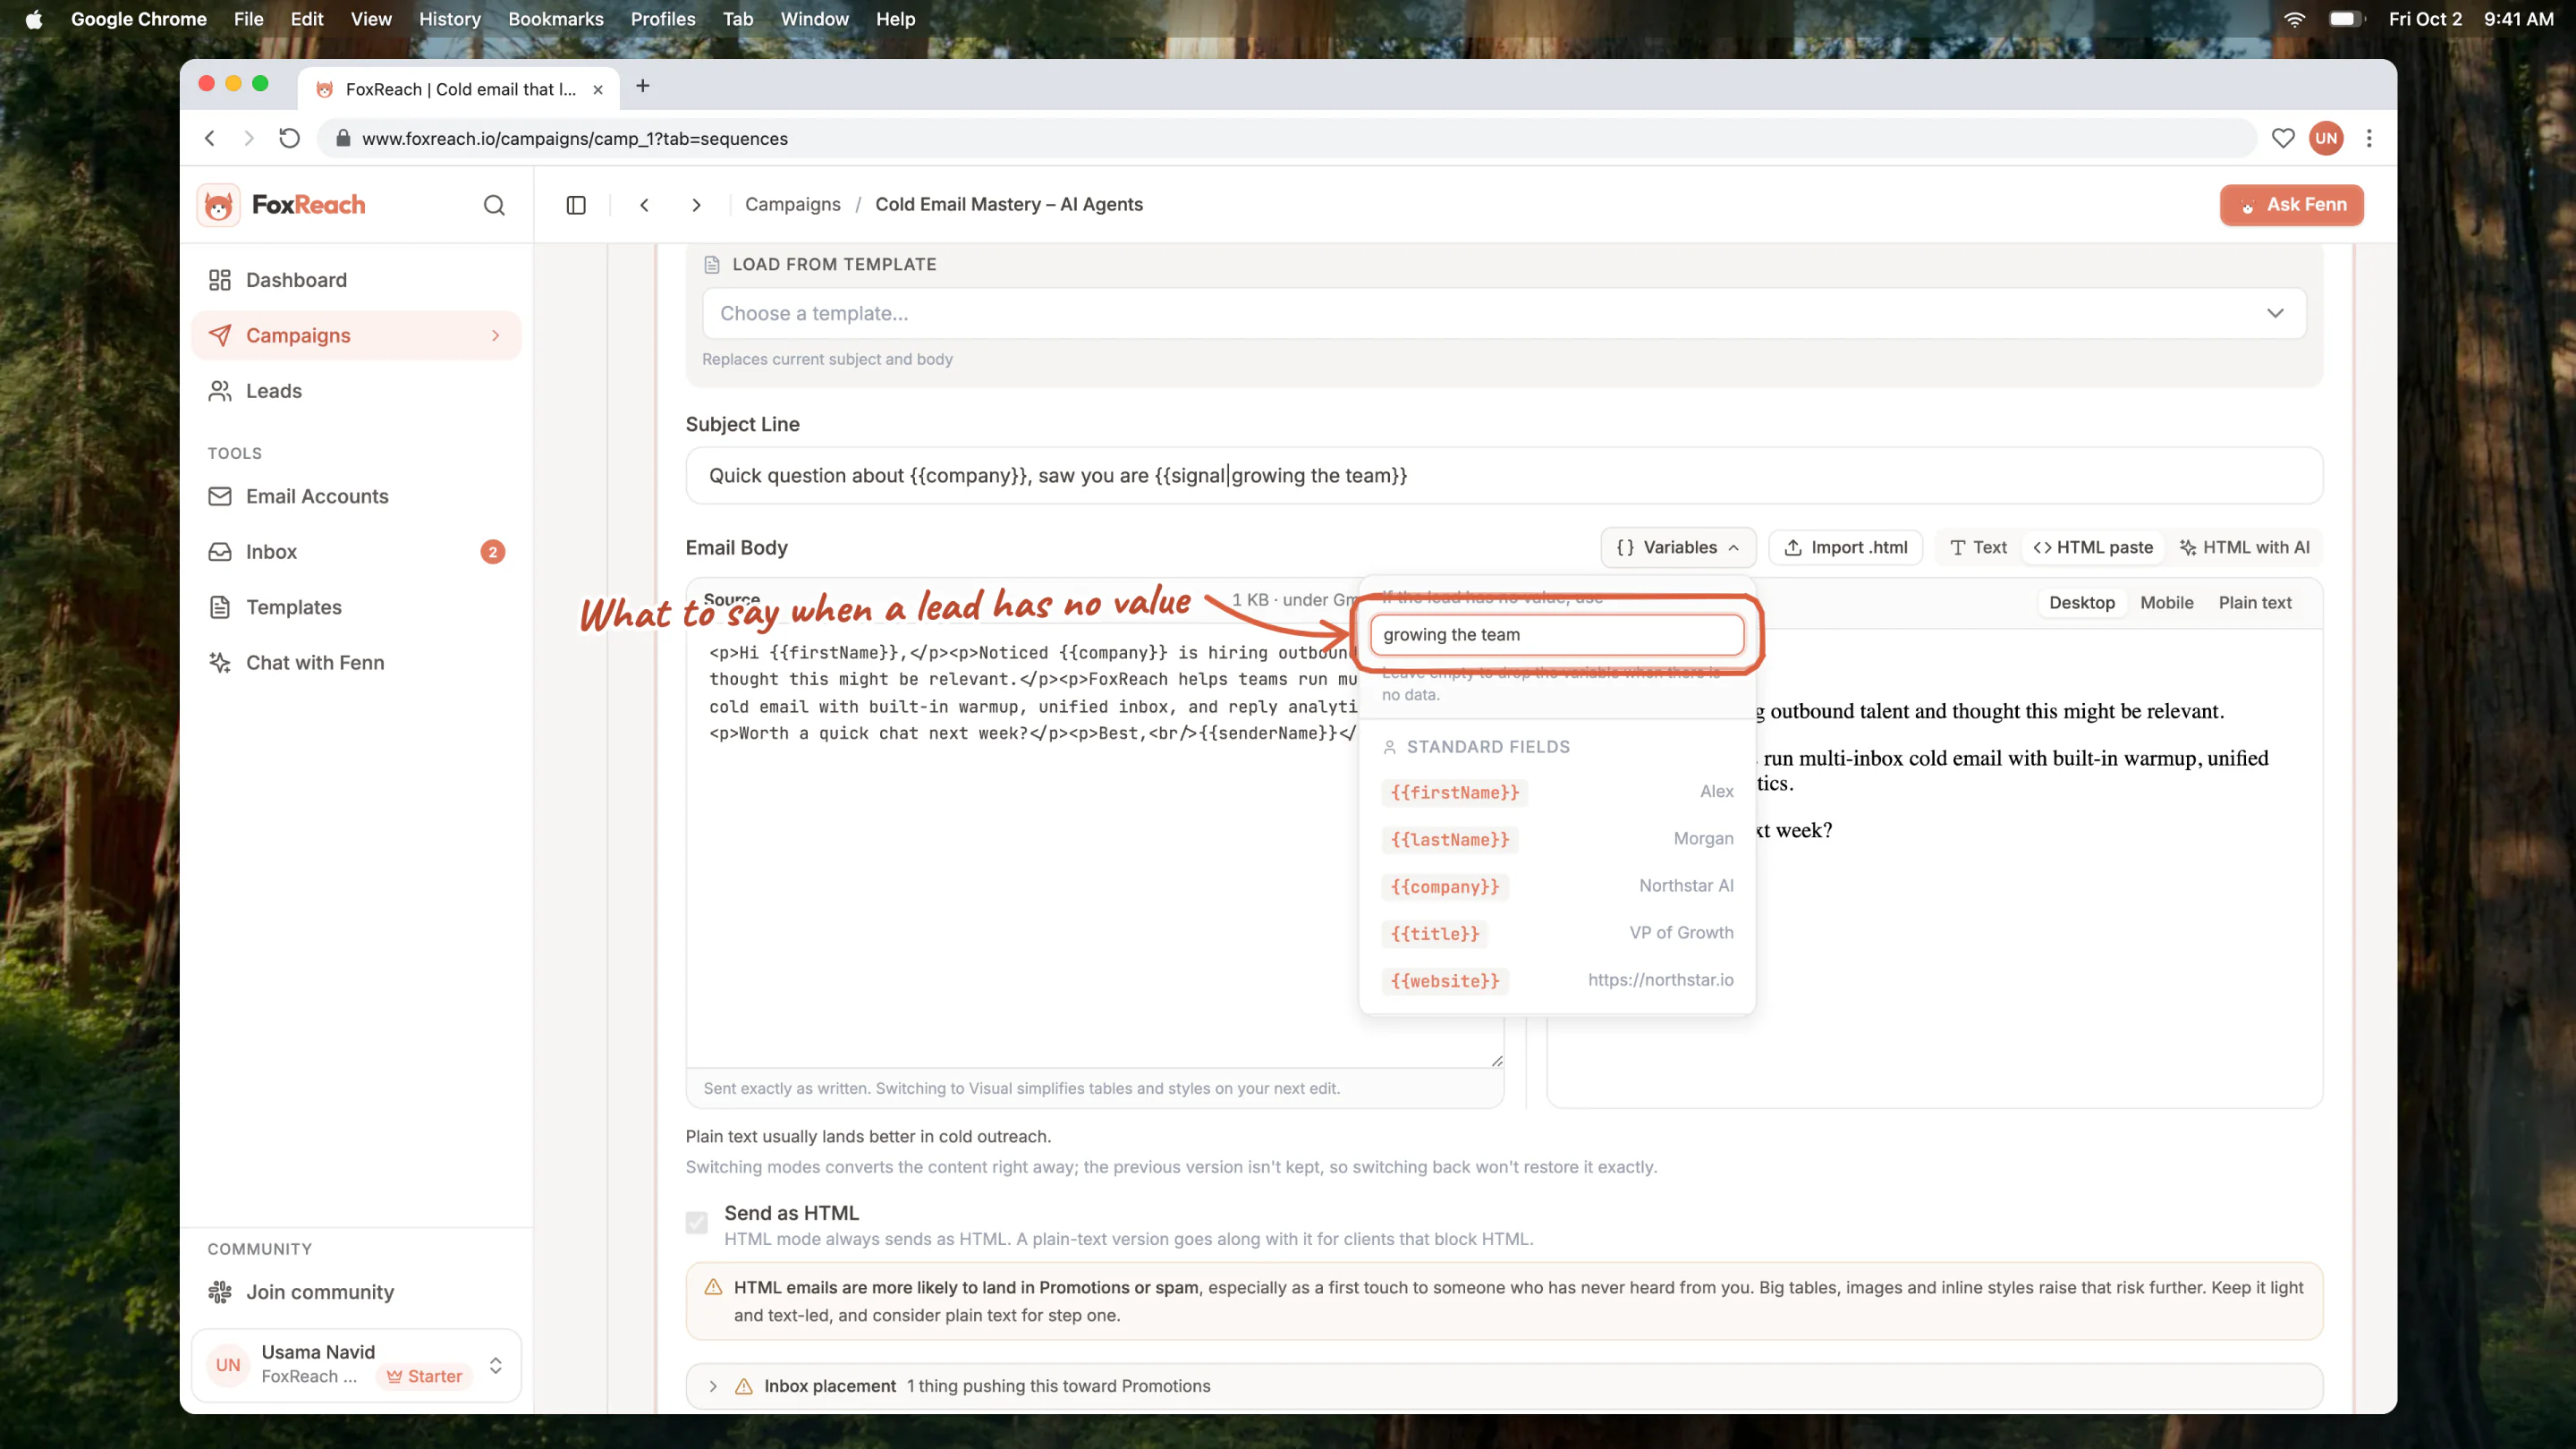
Task: Open Email Accounts in the sidebar
Action: click(x=356, y=496)
